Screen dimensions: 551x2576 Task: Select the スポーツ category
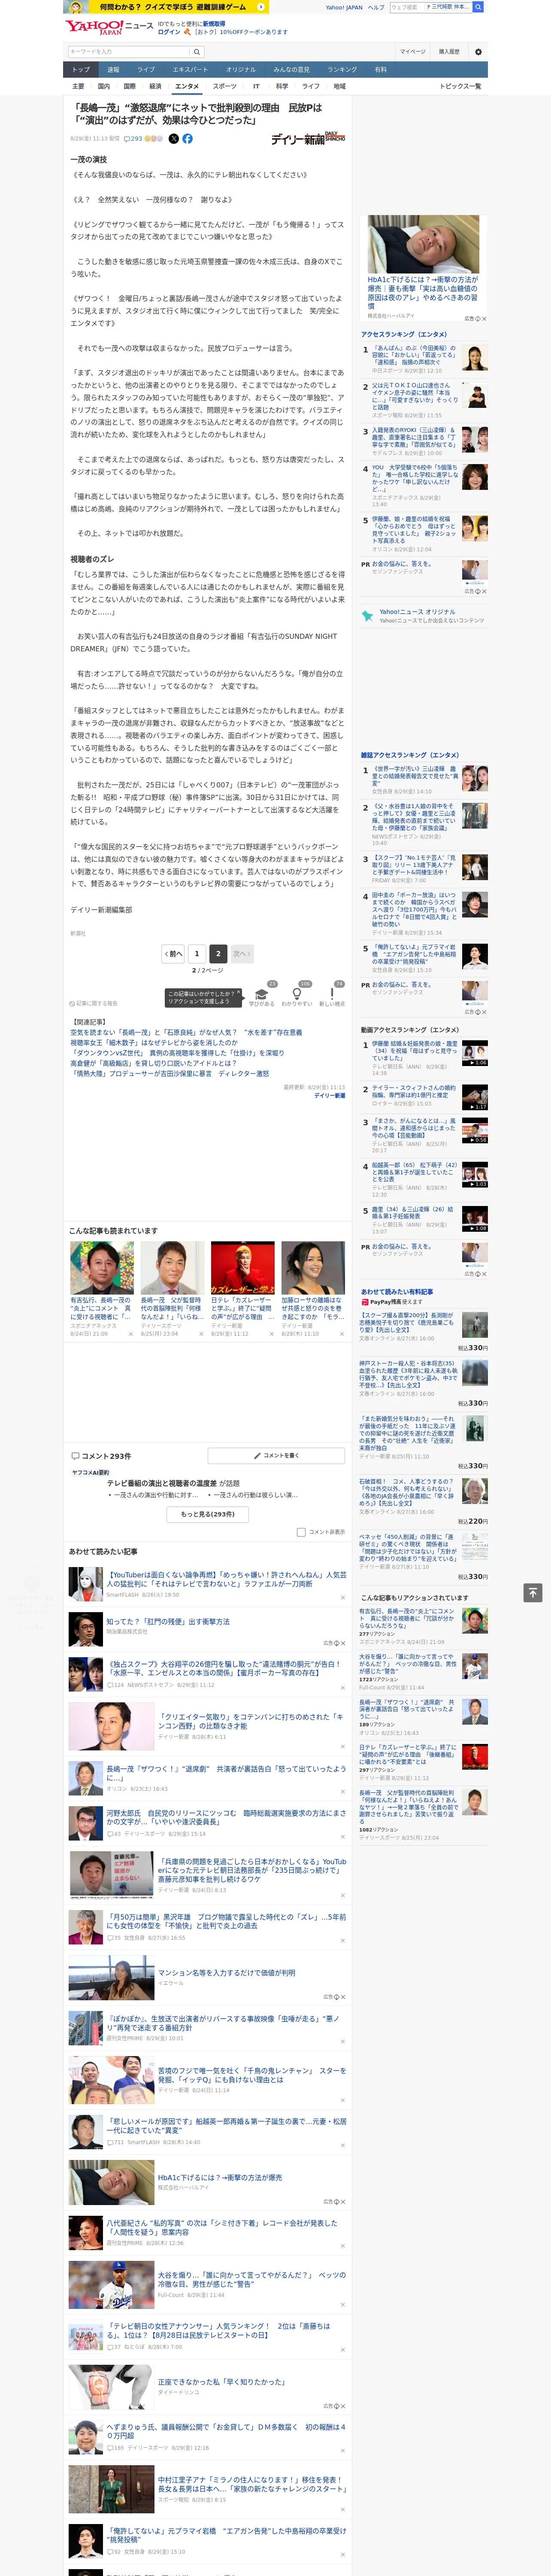[x=225, y=86]
